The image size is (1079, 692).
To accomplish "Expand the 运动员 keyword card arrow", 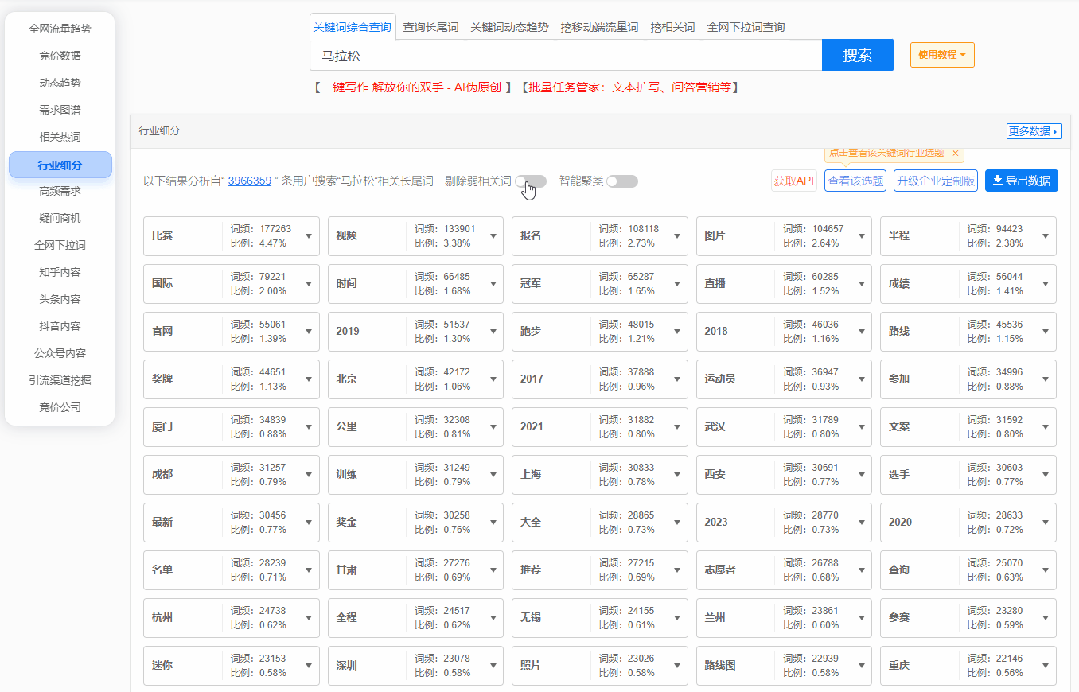I will [862, 380].
